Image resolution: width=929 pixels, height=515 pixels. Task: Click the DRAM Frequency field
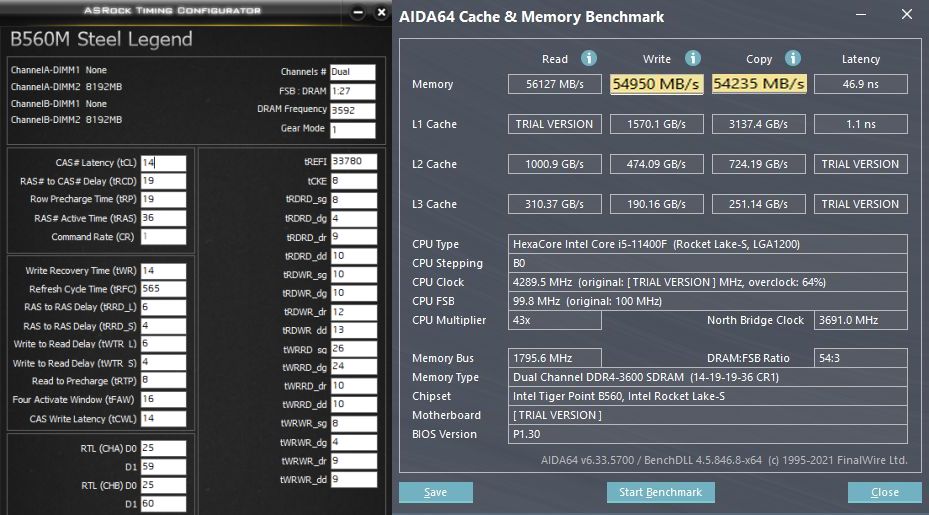tap(353, 111)
